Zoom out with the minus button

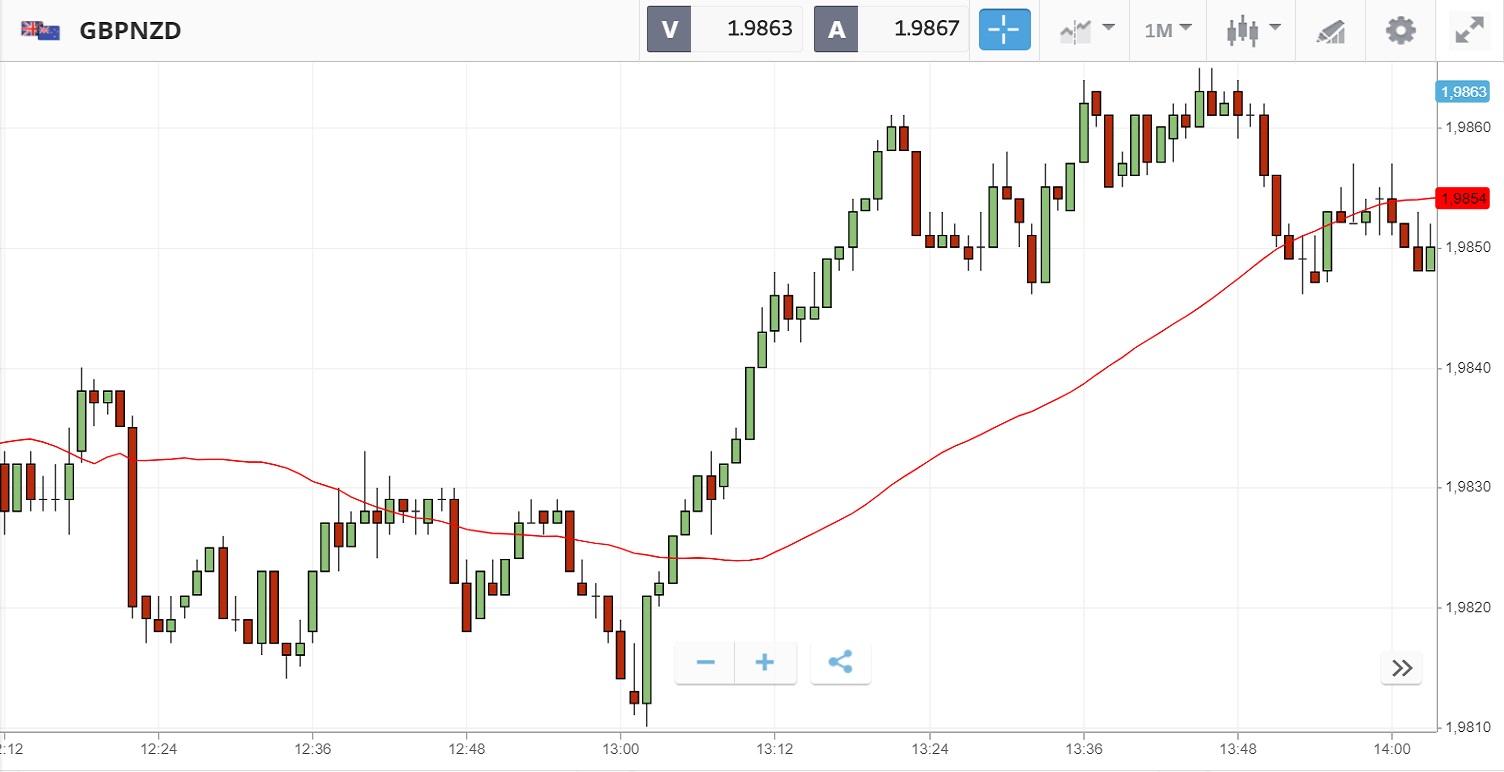[x=706, y=663]
